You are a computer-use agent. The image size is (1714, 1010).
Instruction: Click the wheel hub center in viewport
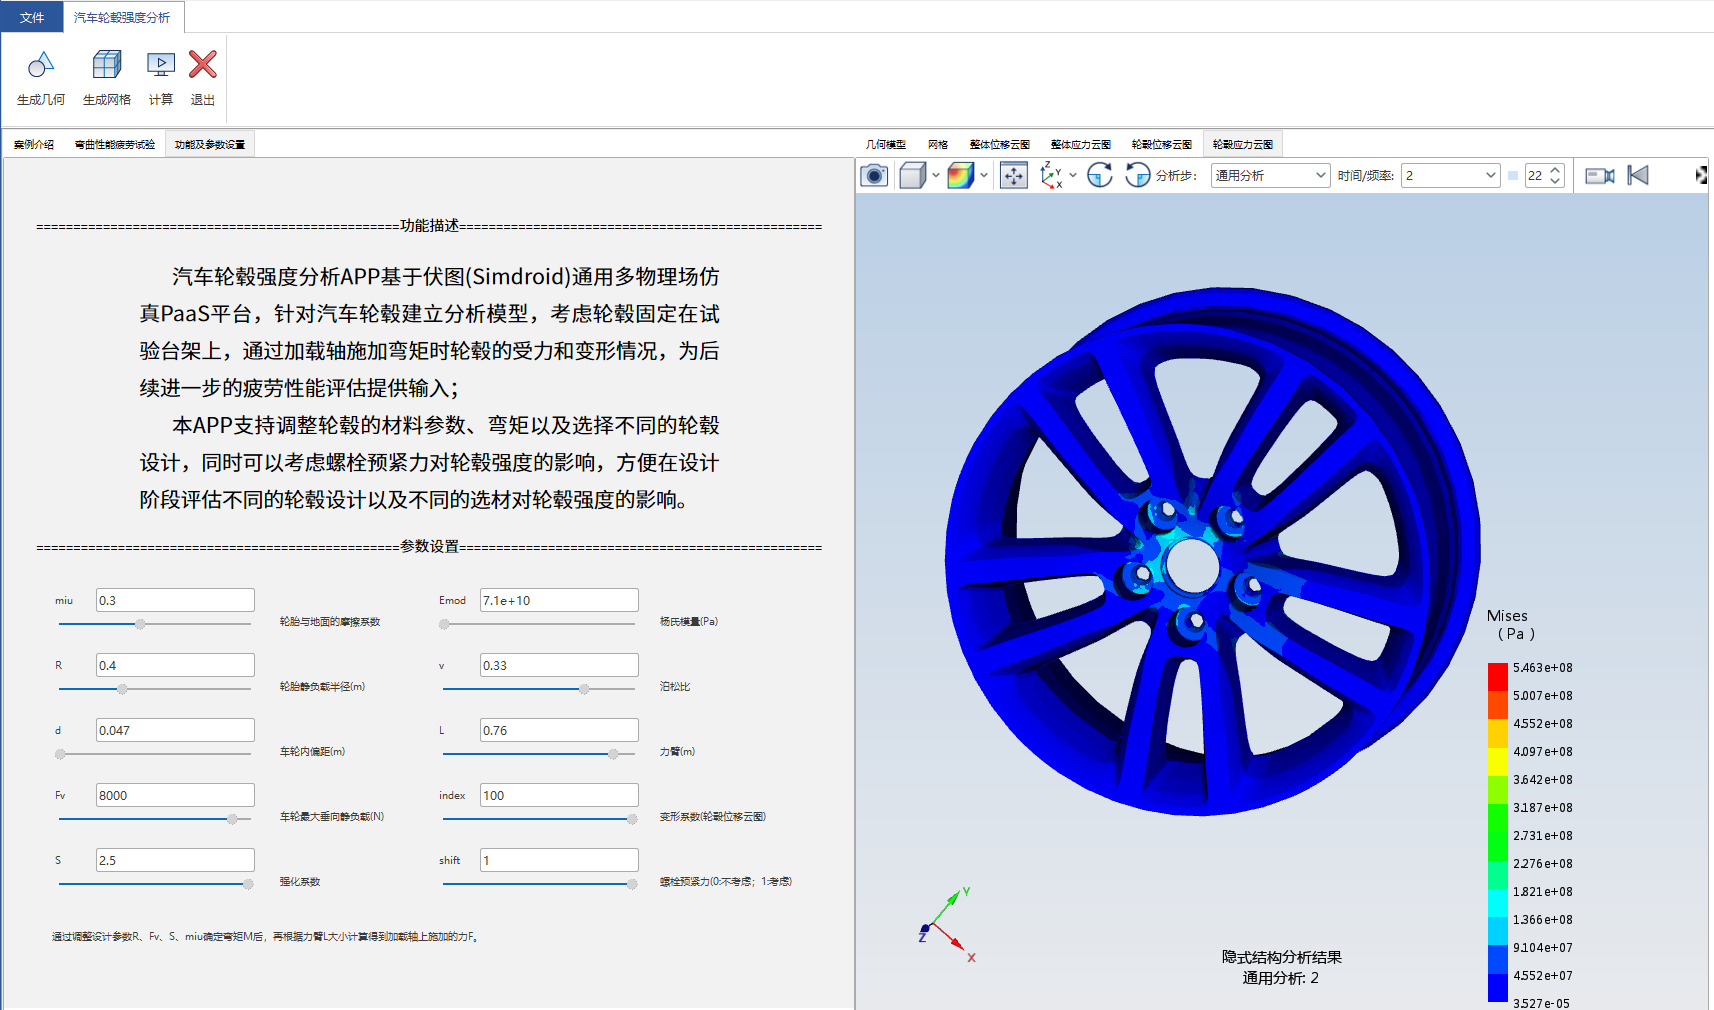click(x=1192, y=567)
